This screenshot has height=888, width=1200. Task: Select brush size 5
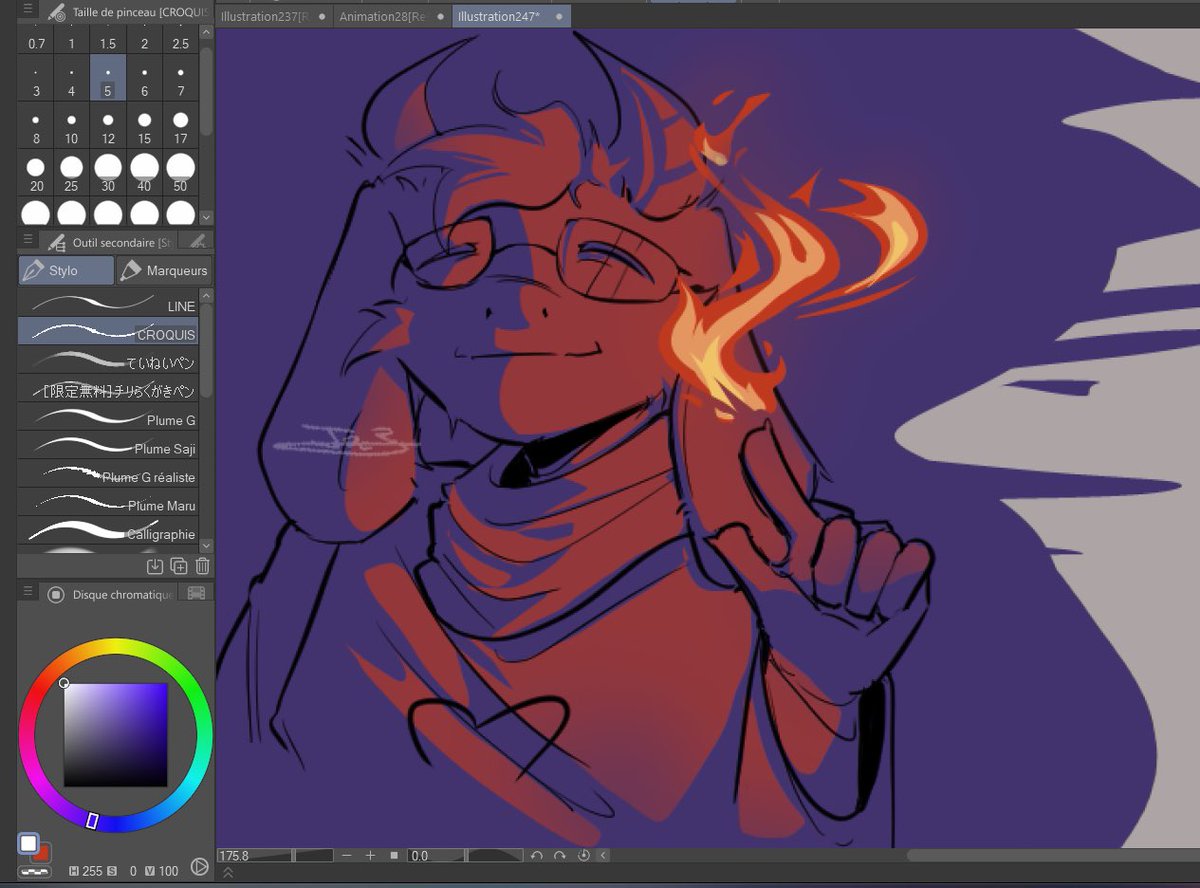pos(108,78)
